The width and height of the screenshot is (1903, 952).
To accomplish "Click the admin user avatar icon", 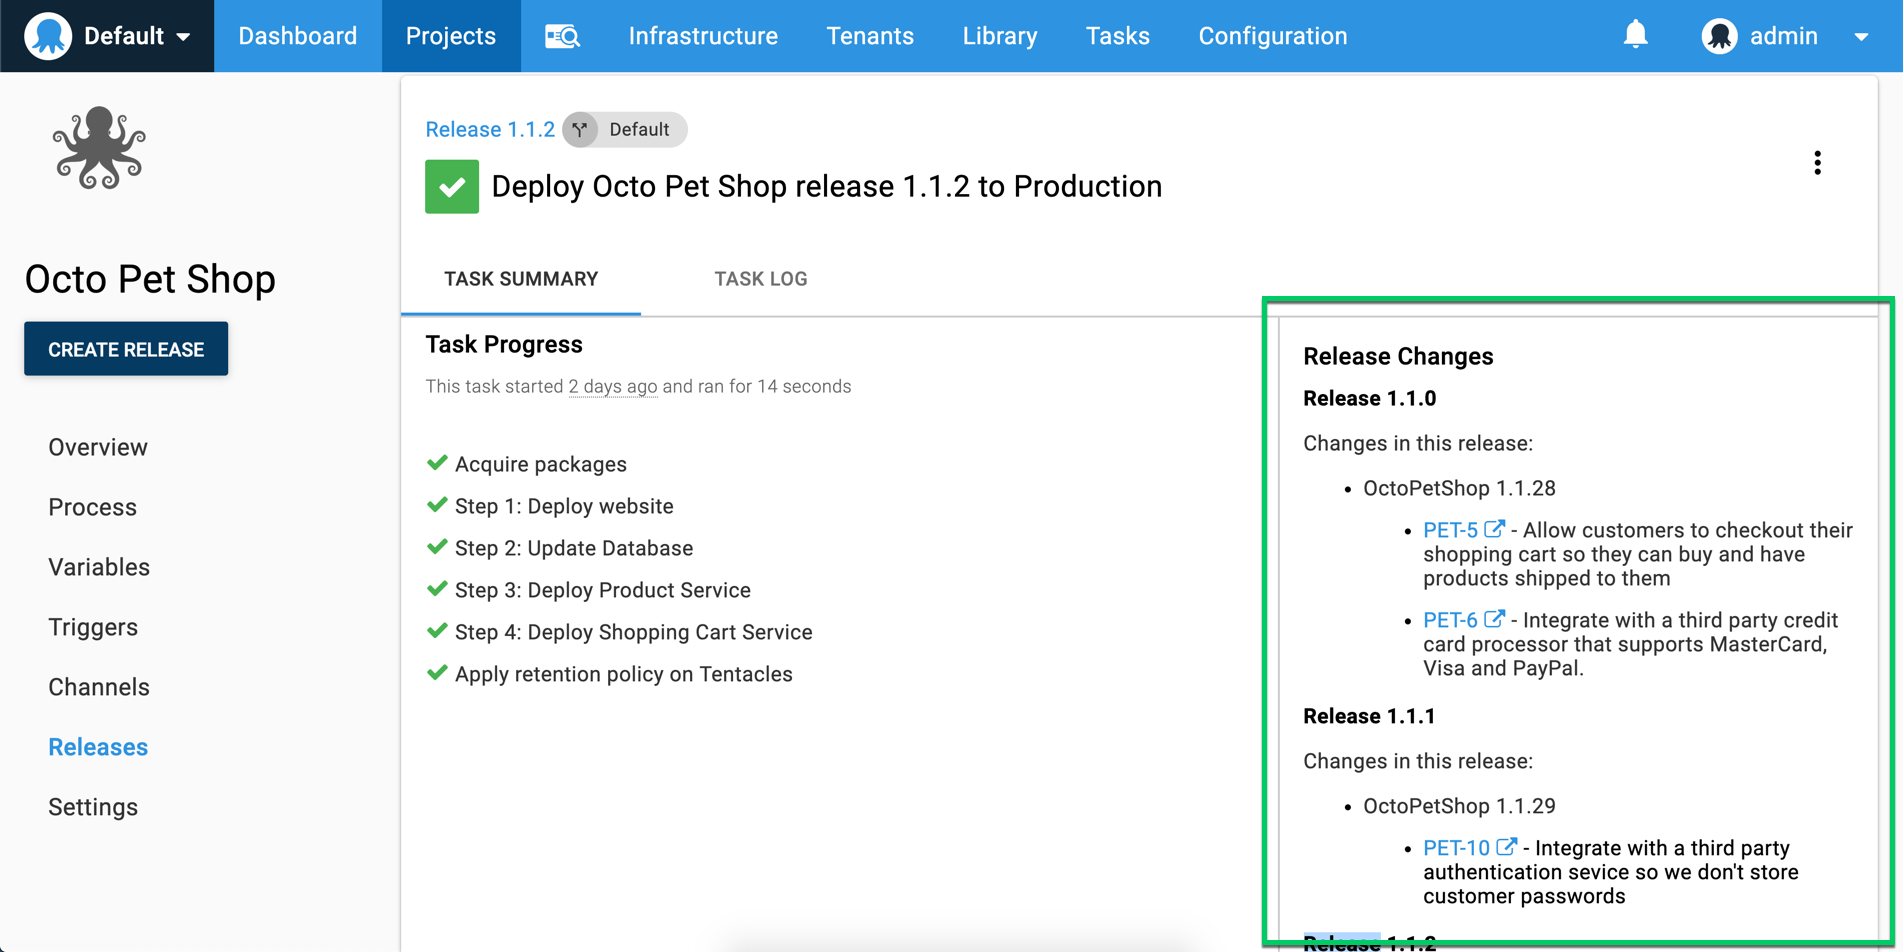I will click(1719, 35).
